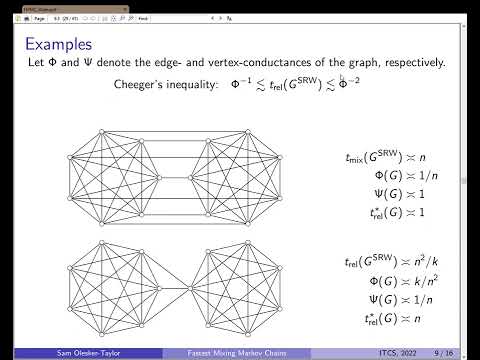
Task: Go to the previous page with the back arrow
Action: (85, 19)
